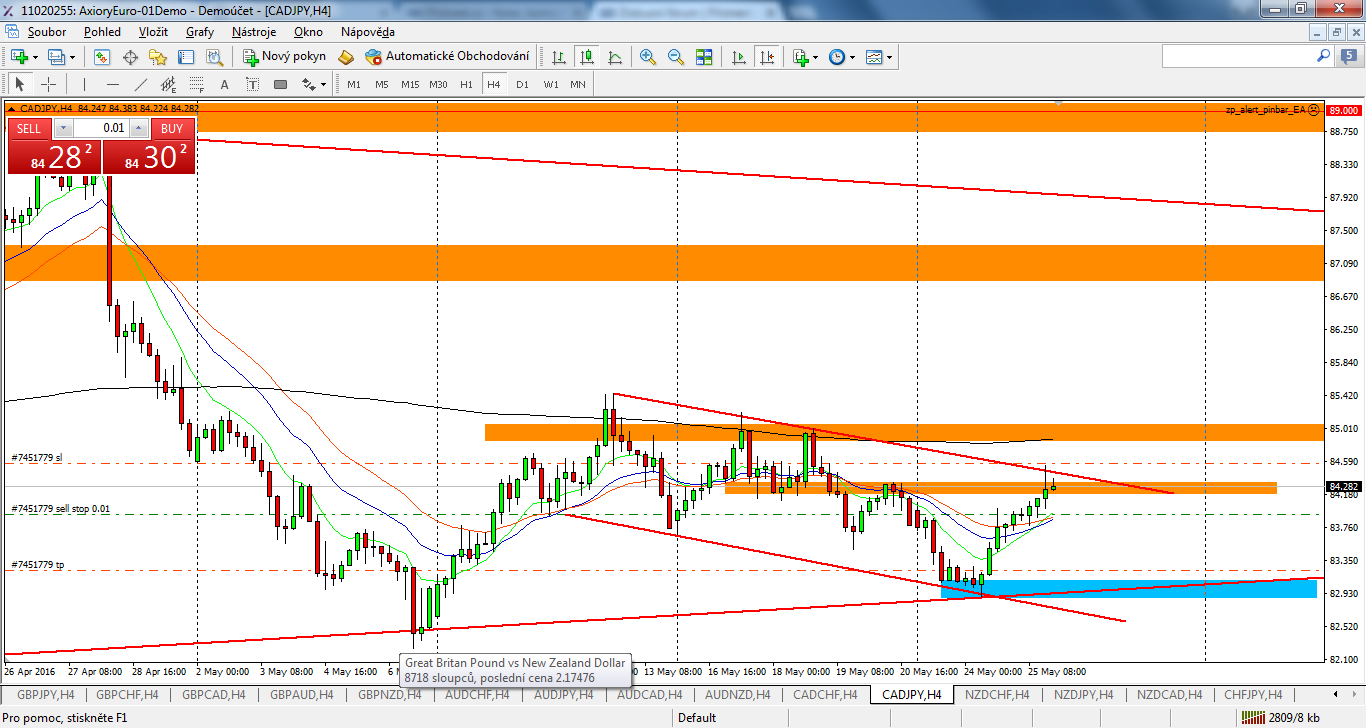Expand the Templates dropdown arrow
The image size is (1366, 728).
[889, 57]
